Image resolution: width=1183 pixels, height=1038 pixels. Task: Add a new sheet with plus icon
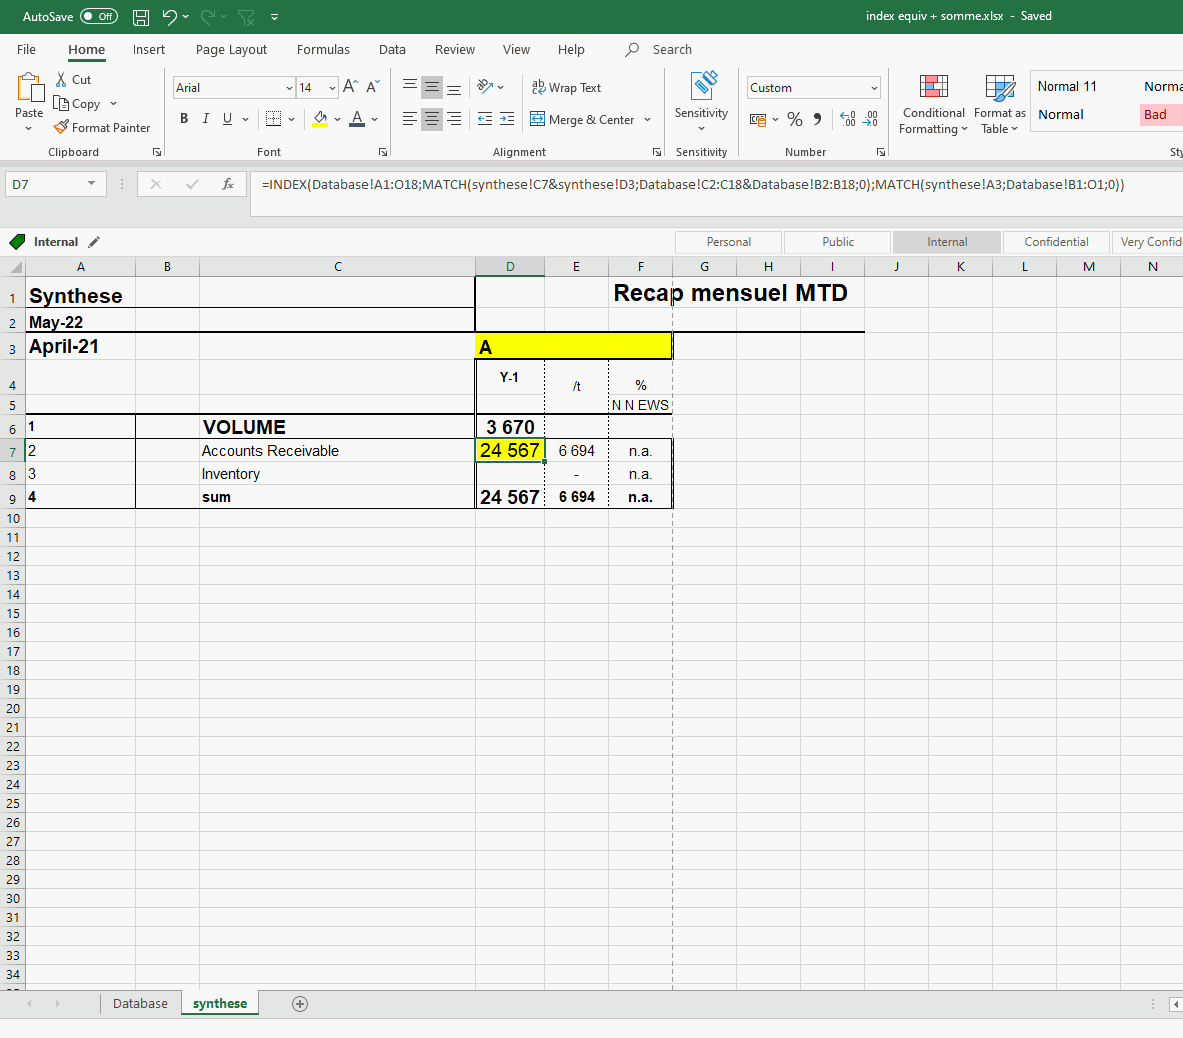(x=300, y=1004)
